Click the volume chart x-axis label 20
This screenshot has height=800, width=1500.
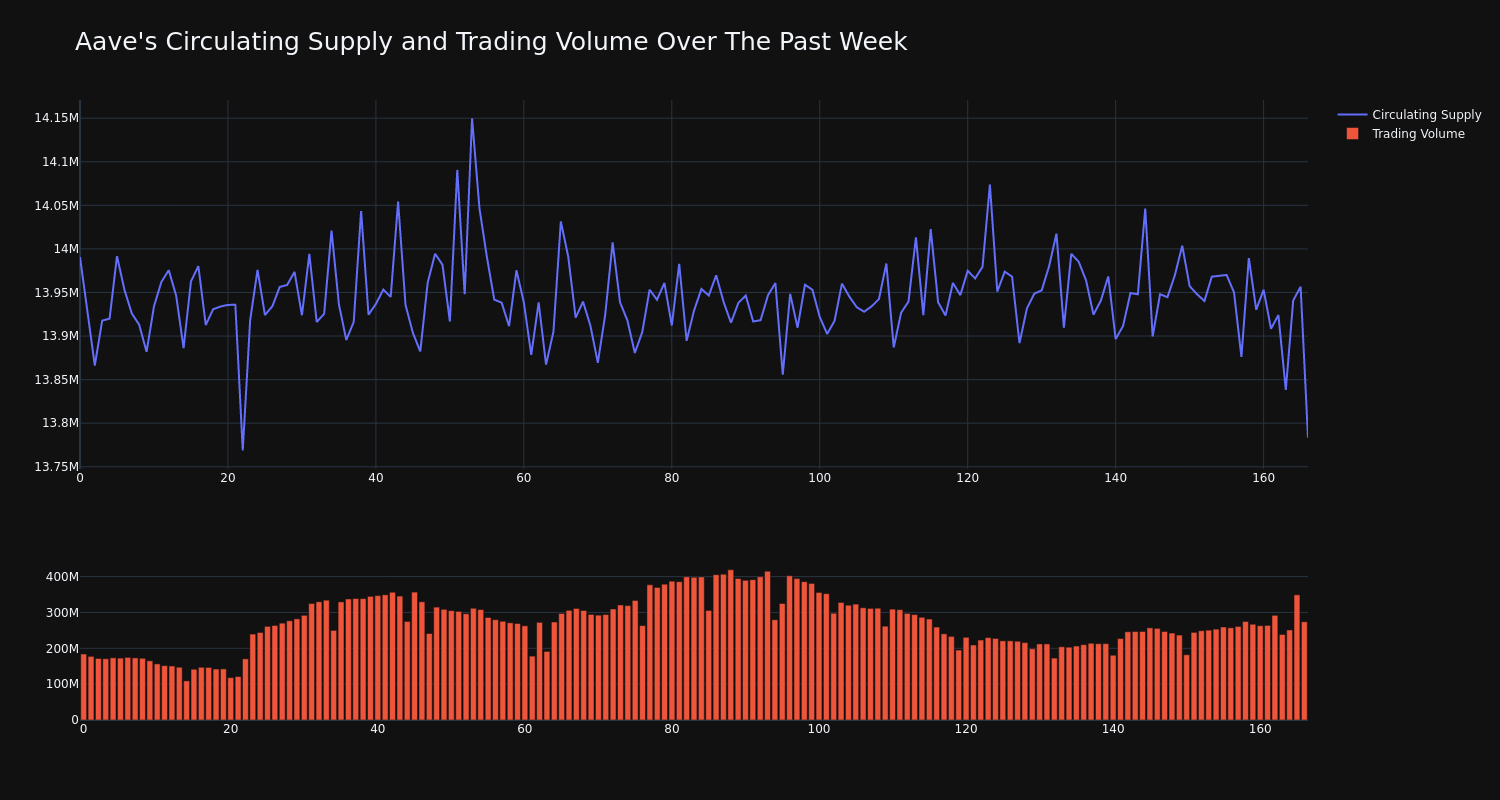coord(230,729)
